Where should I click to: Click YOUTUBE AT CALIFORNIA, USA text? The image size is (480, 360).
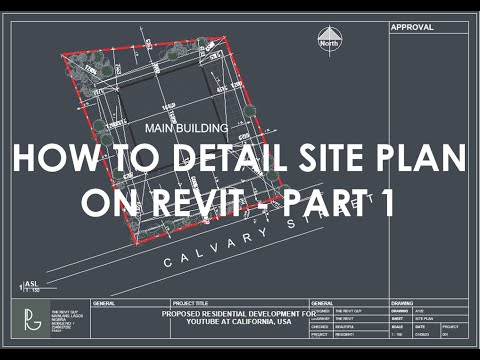pos(239,322)
